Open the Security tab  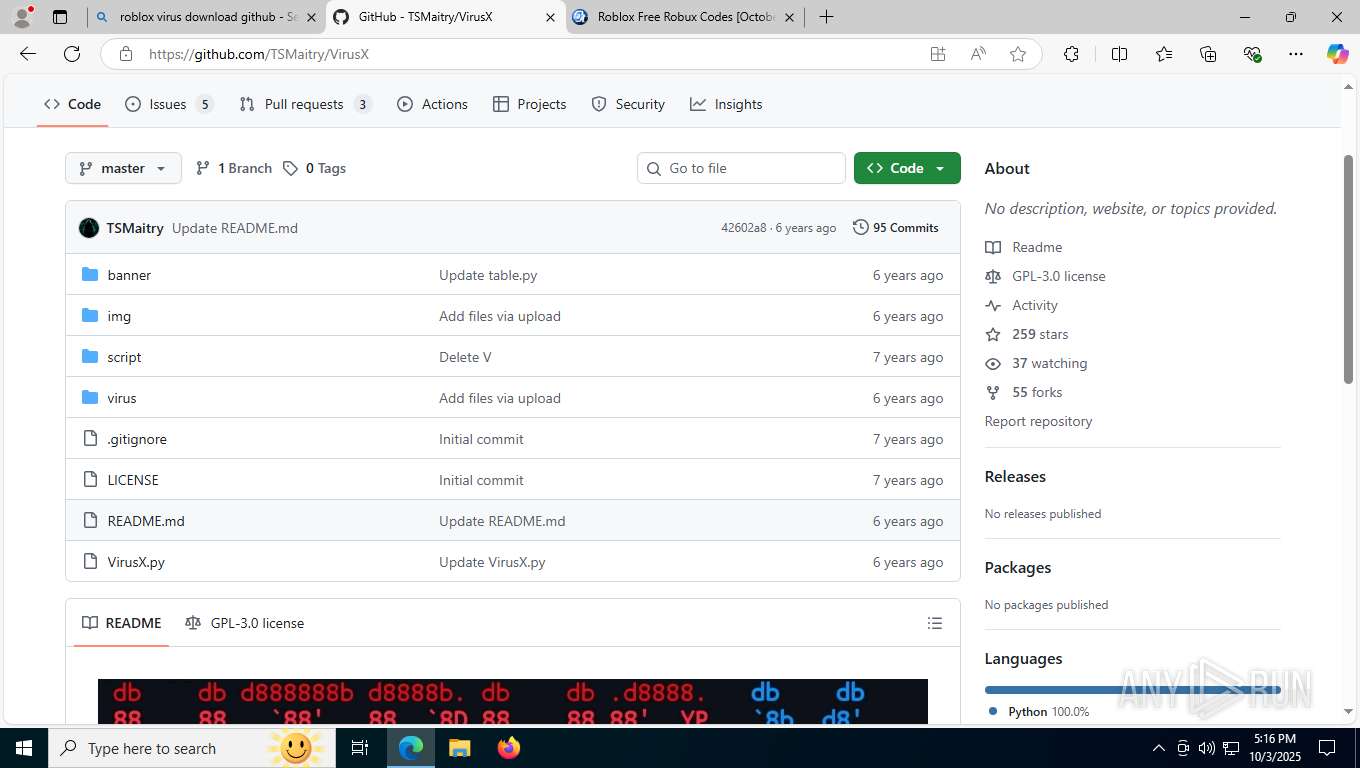pos(628,104)
